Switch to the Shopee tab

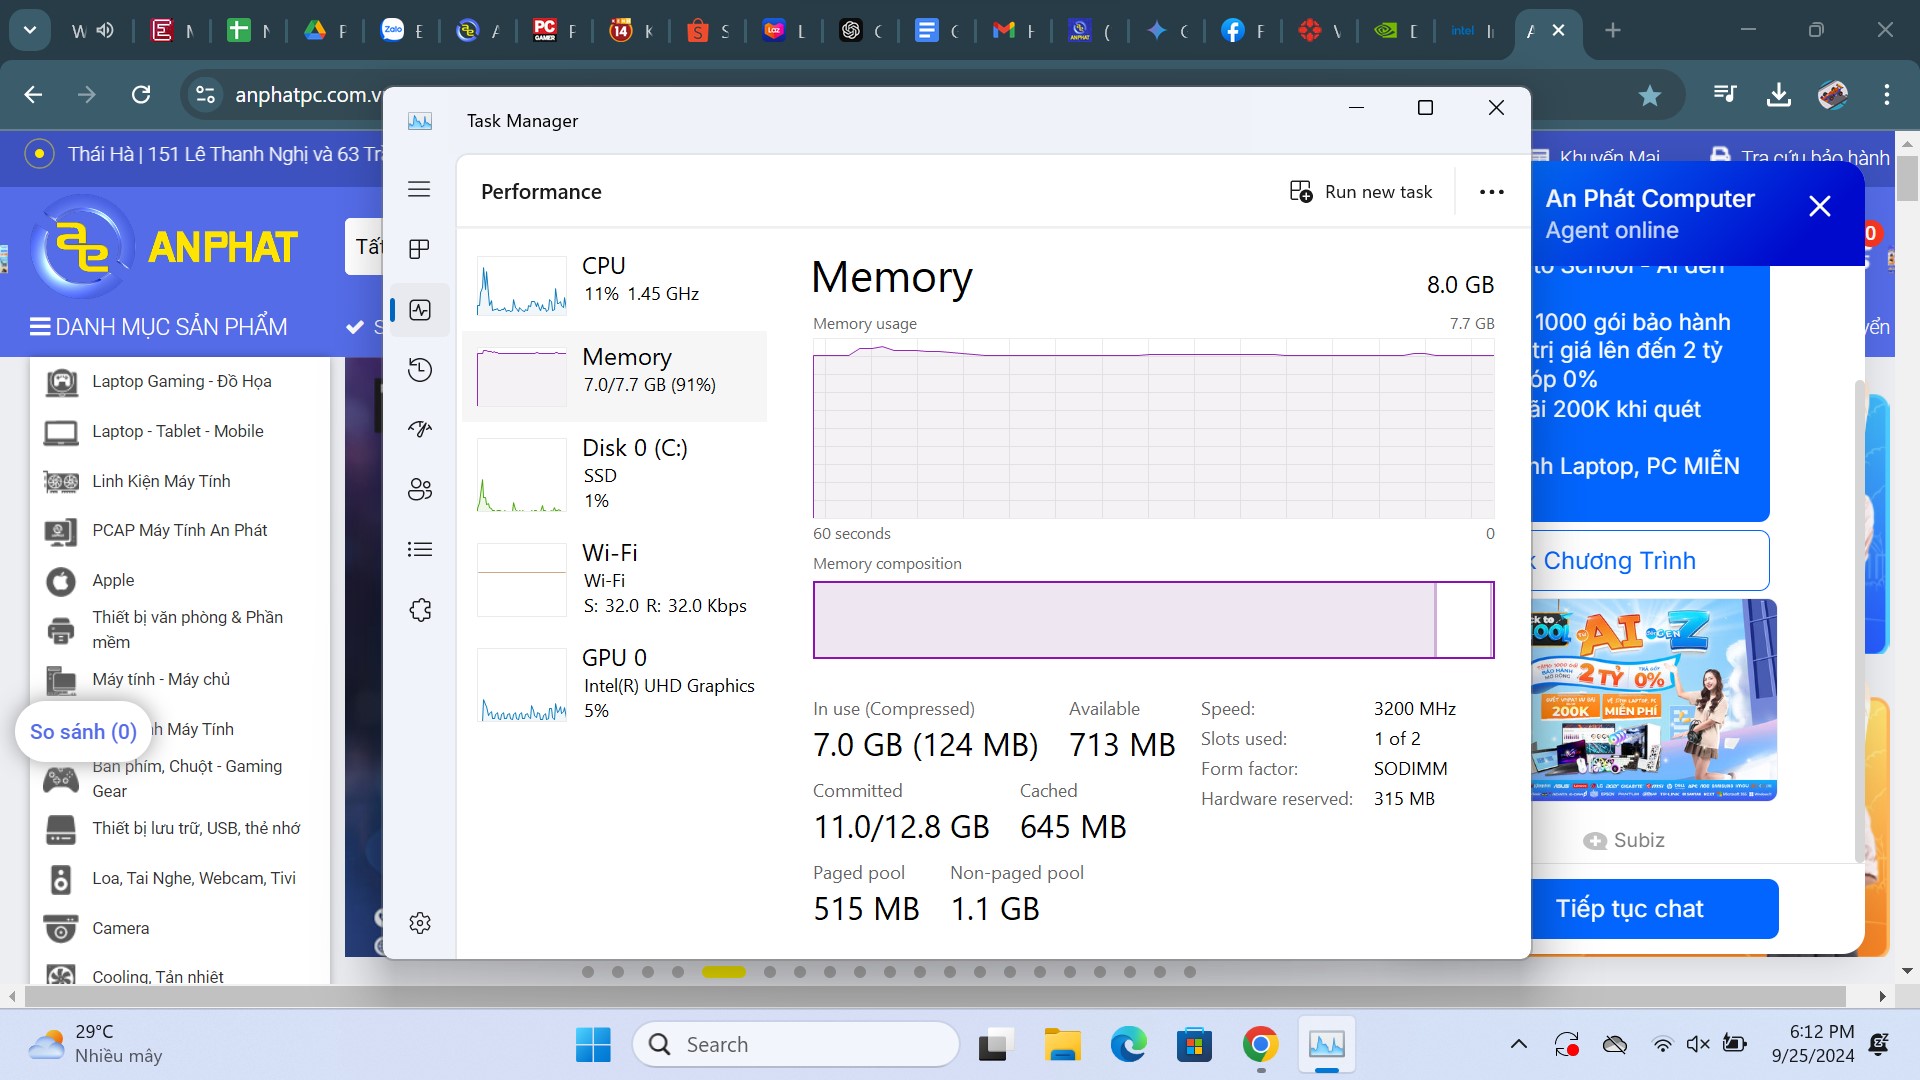[x=709, y=31]
